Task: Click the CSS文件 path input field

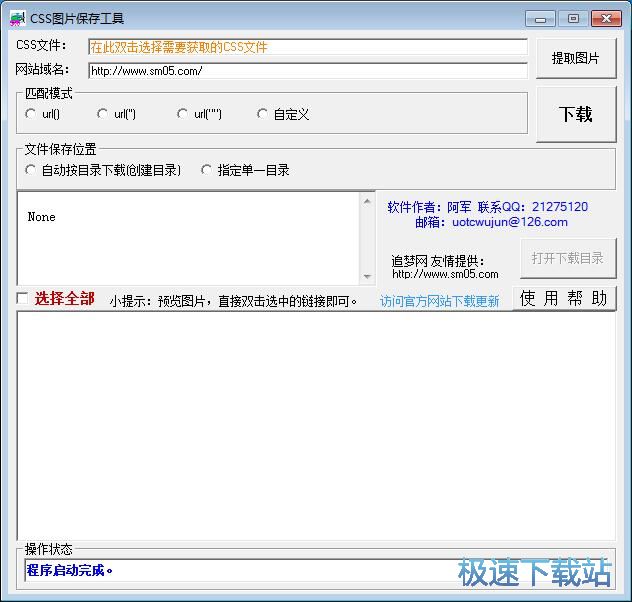Action: (x=308, y=47)
